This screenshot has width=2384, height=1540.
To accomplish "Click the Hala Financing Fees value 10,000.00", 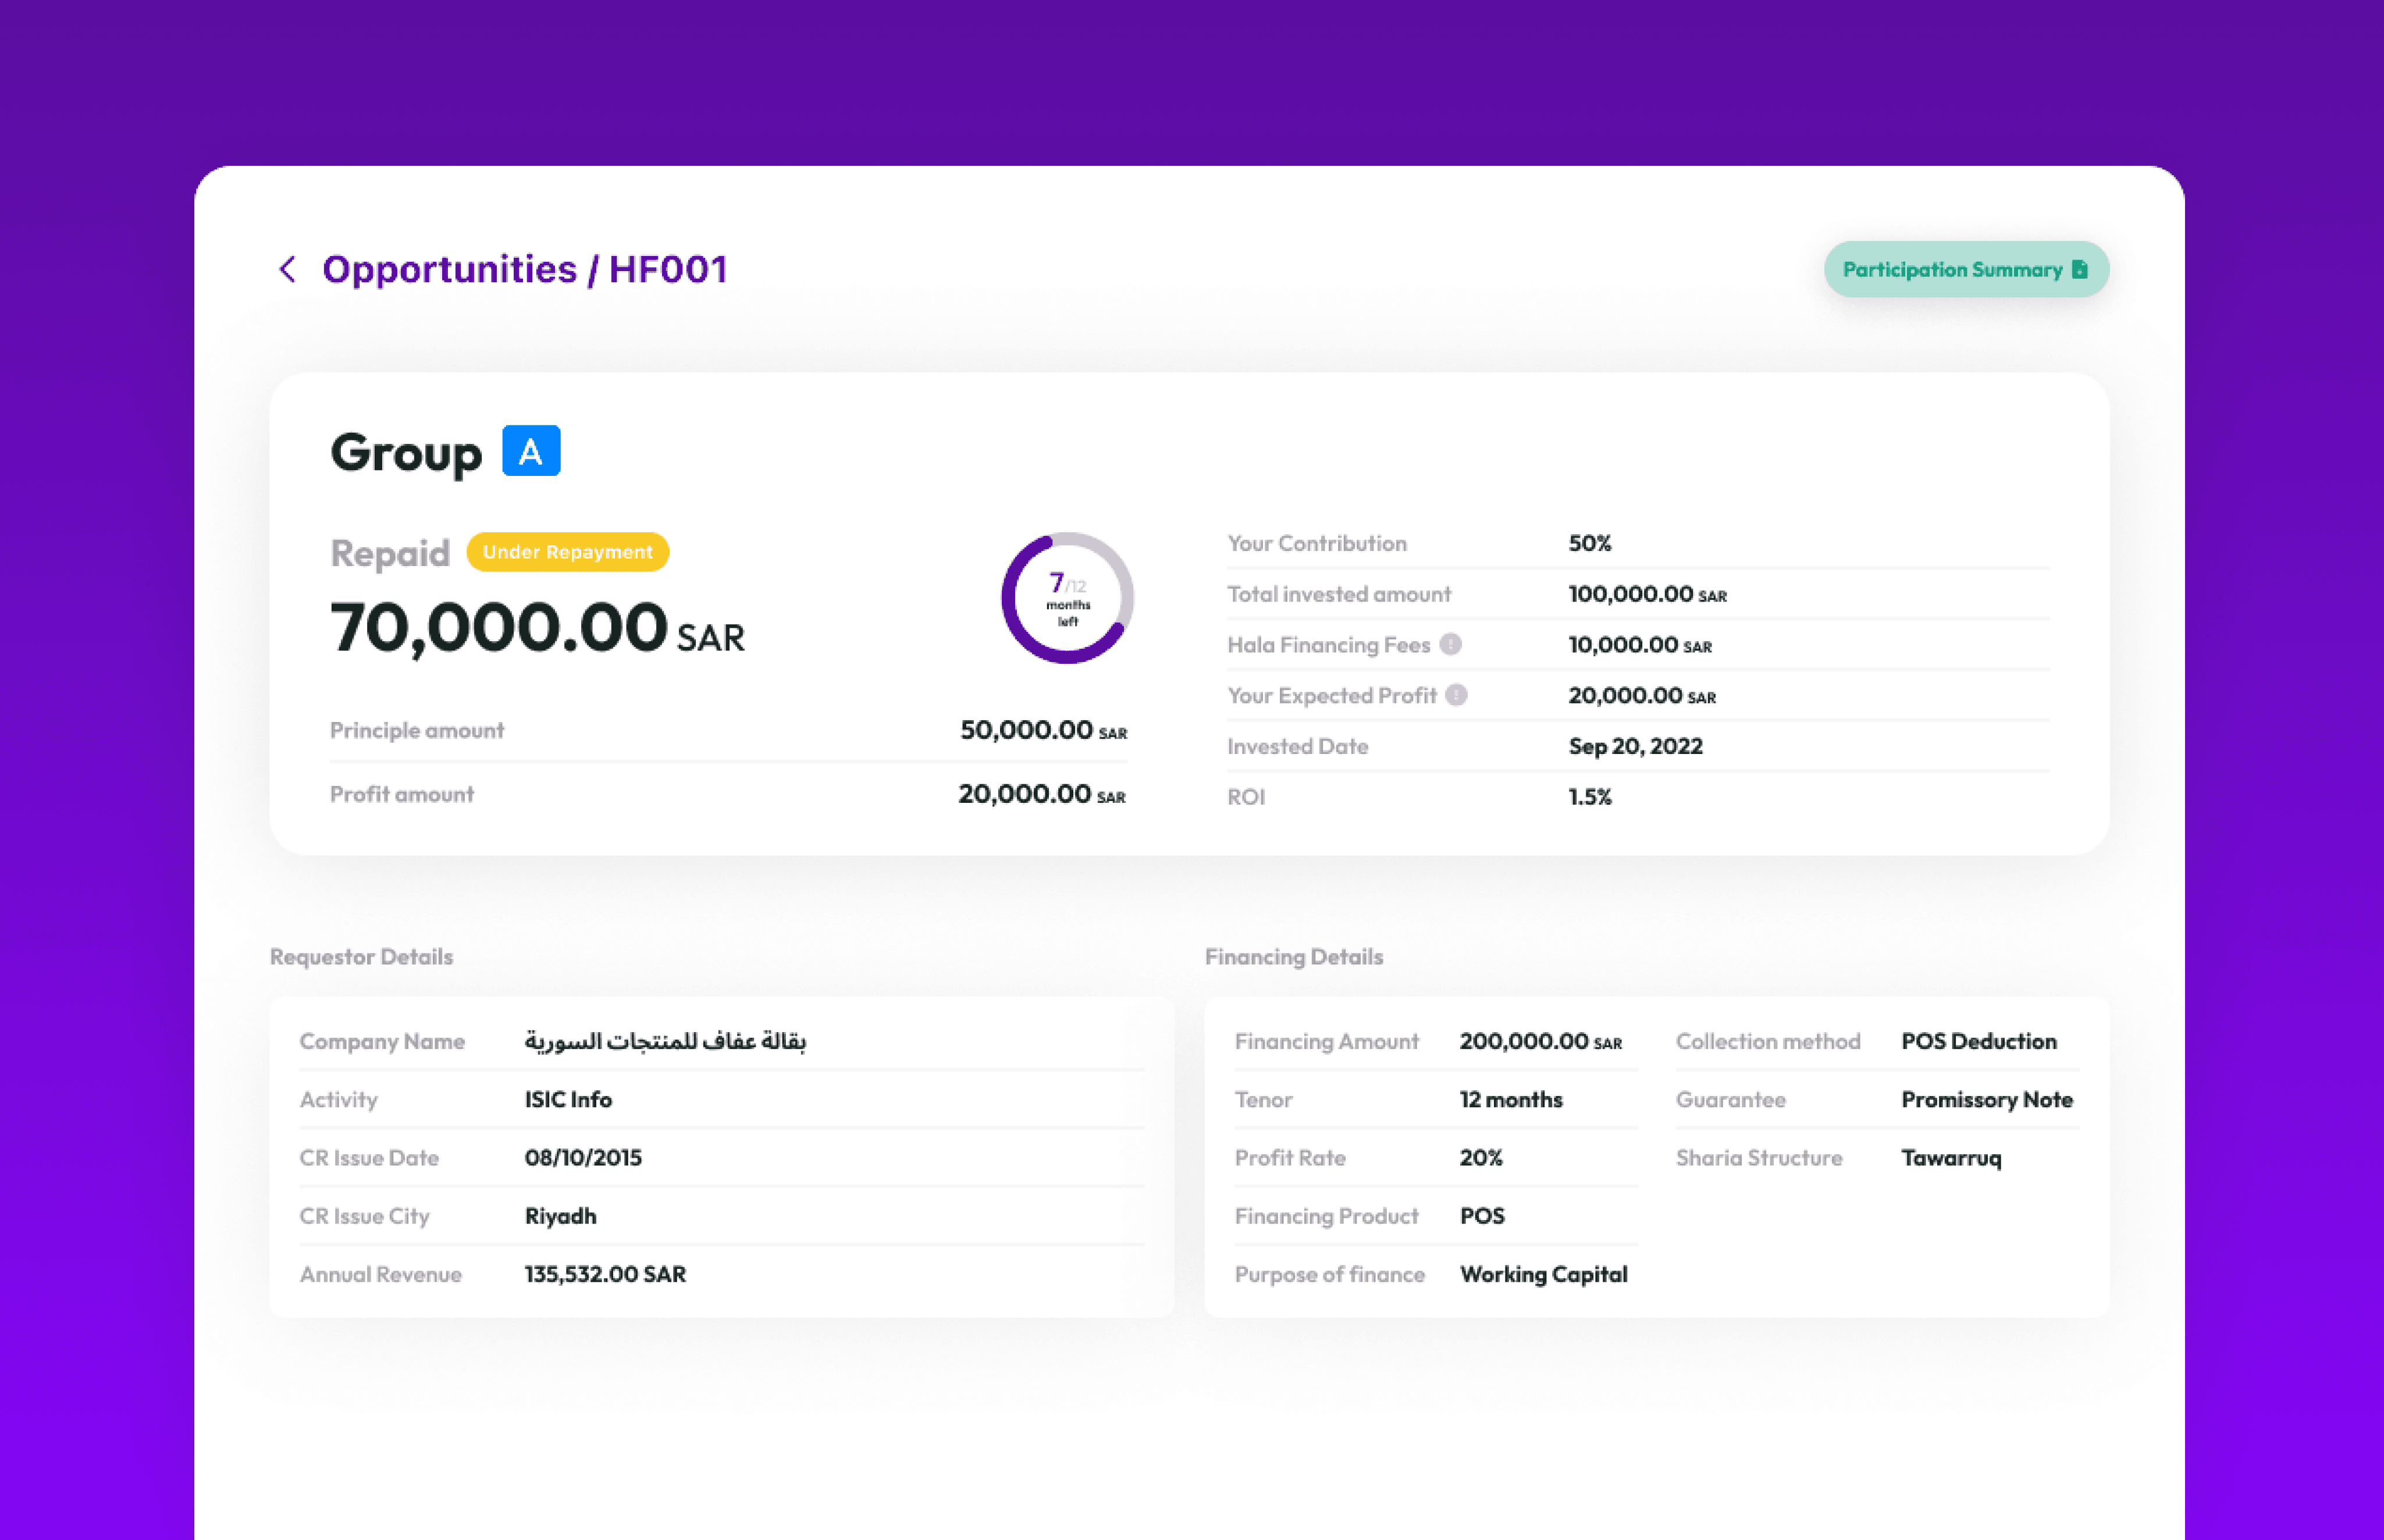I will 1640,645.
